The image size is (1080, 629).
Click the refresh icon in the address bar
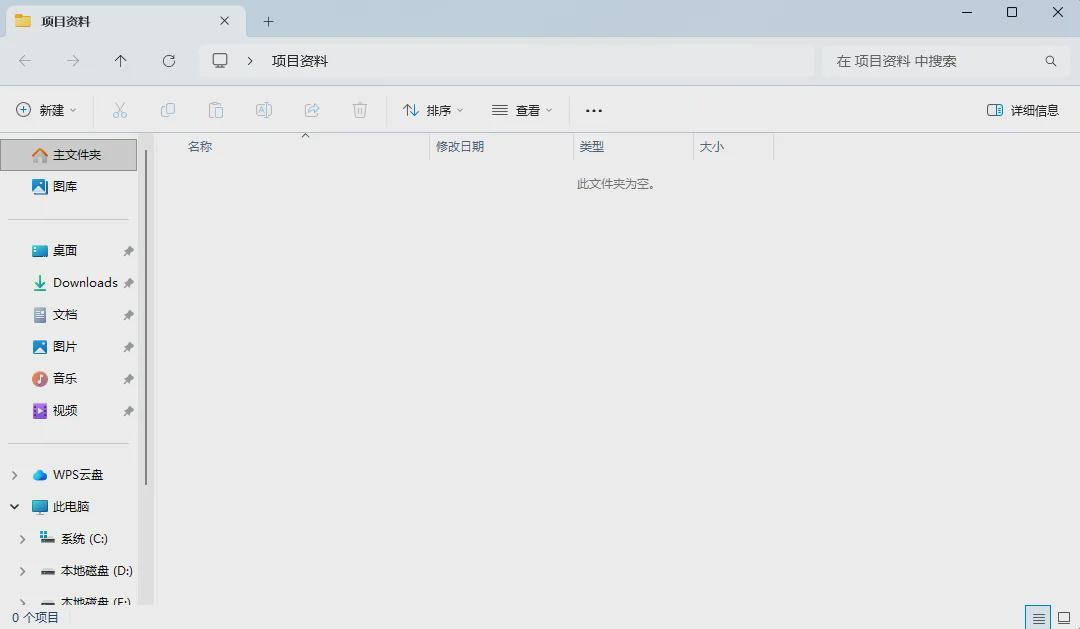(168, 60)
